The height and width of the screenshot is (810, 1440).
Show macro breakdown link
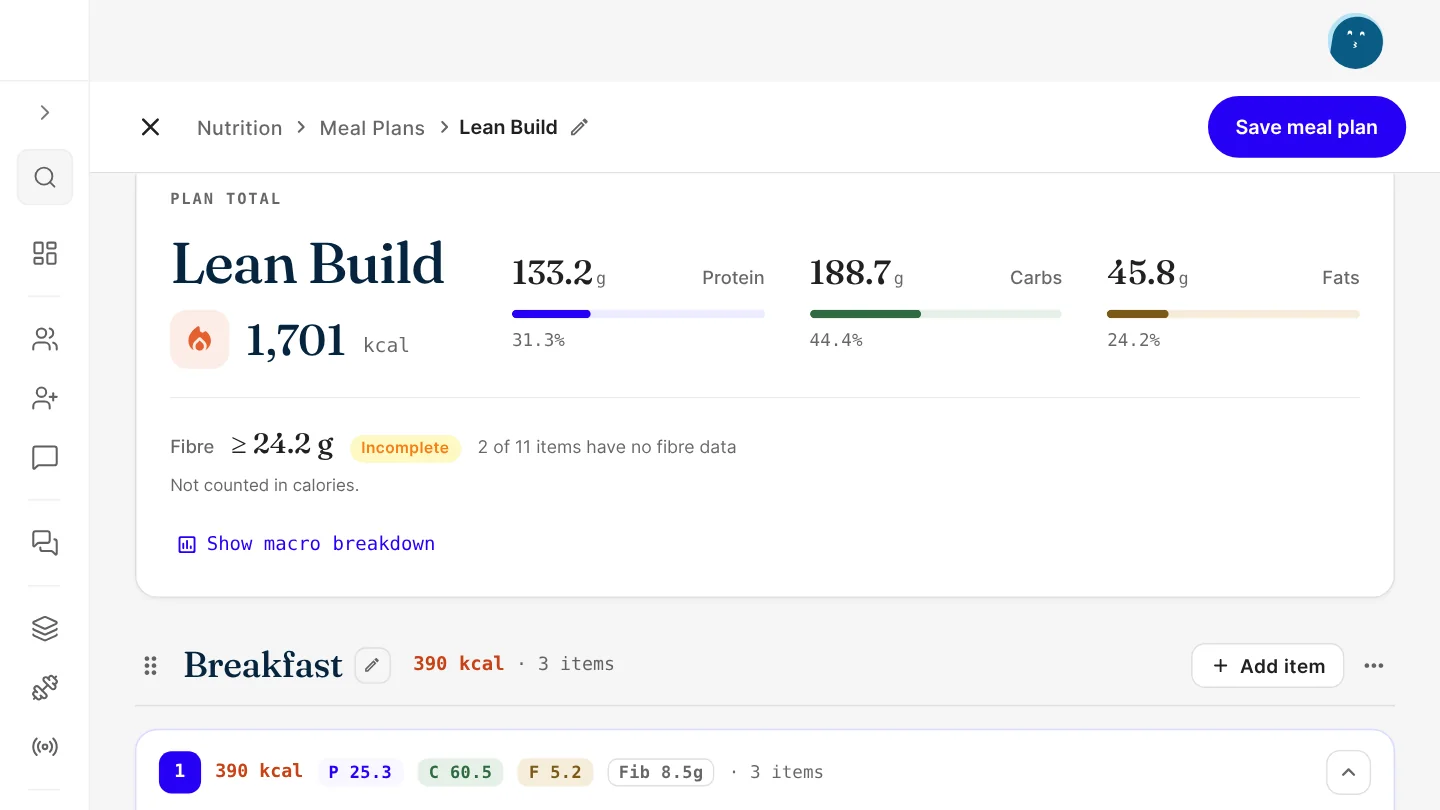[306, 544]
